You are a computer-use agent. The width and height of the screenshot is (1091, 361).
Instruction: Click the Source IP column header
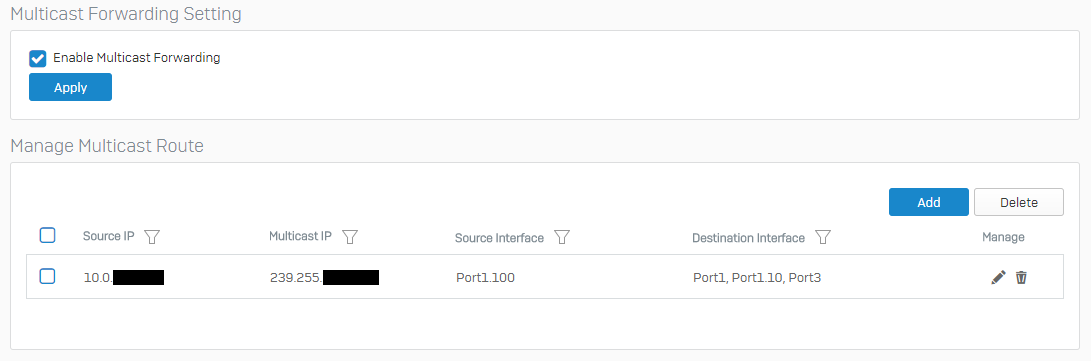click(x=109, y=236)
